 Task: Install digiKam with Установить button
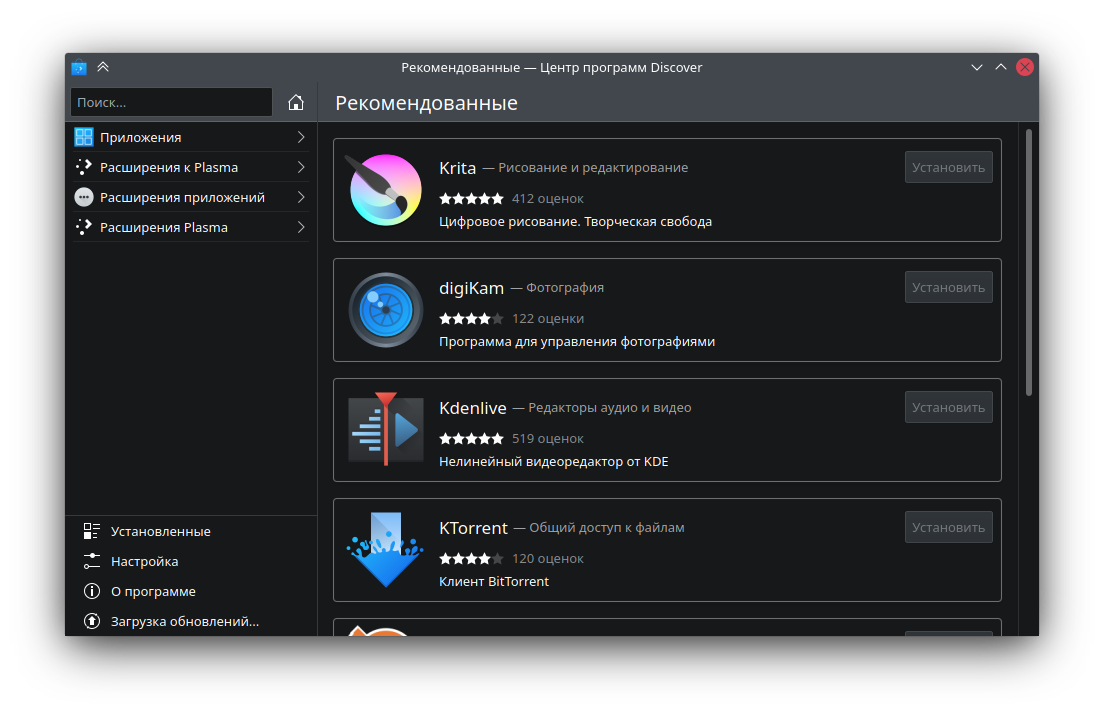(948, 287)
